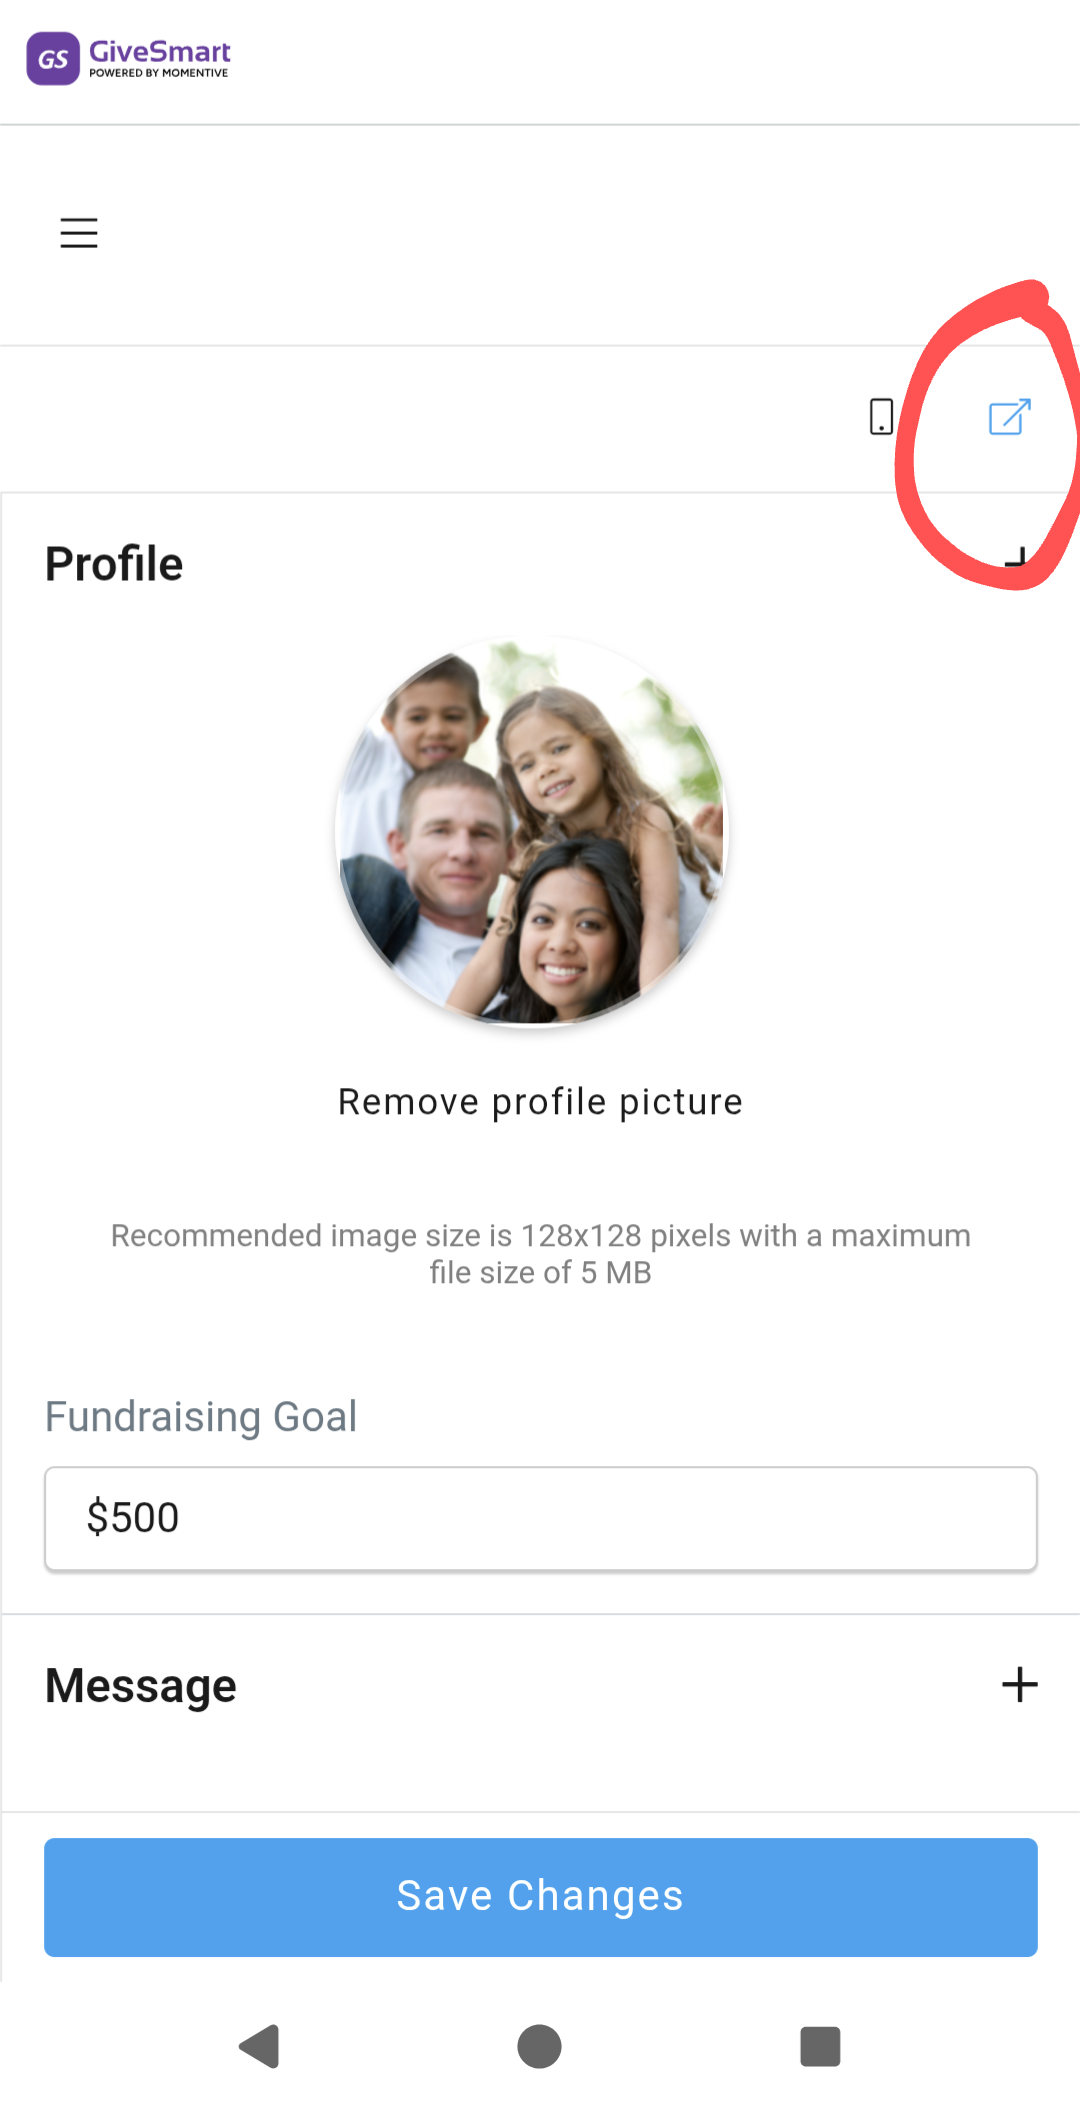Expand the Message section plus icon

(x=1019, y=1685)
